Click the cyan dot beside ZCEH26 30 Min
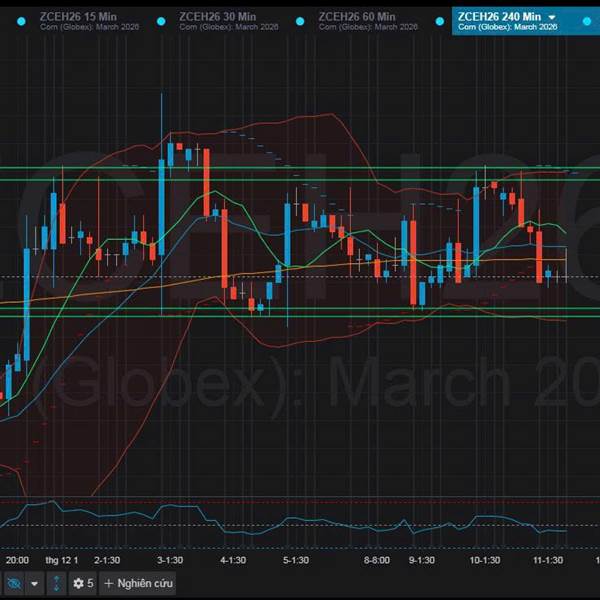 (x=161, y=21)
